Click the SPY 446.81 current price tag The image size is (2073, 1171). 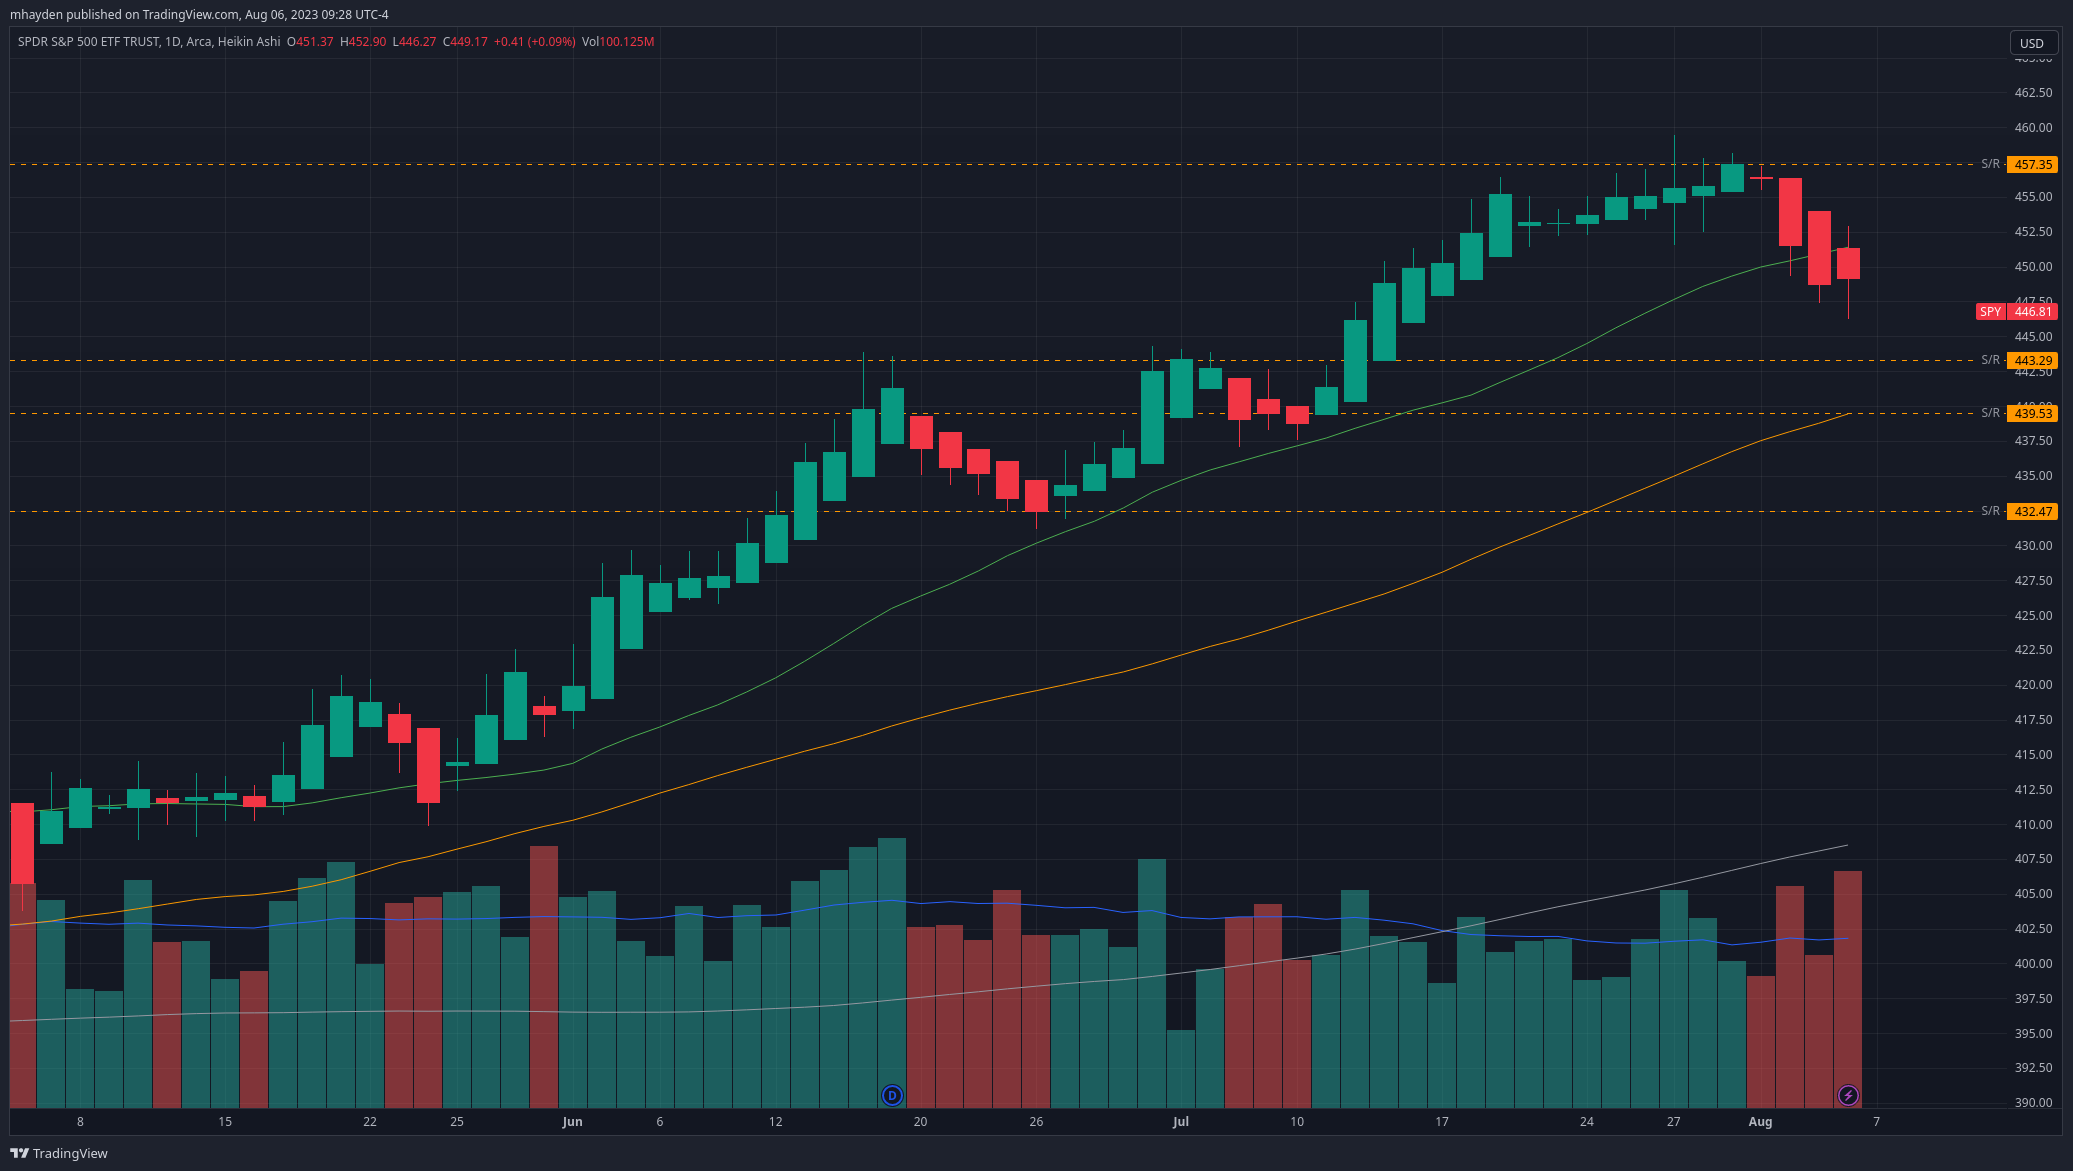[x=2017, y=312]
